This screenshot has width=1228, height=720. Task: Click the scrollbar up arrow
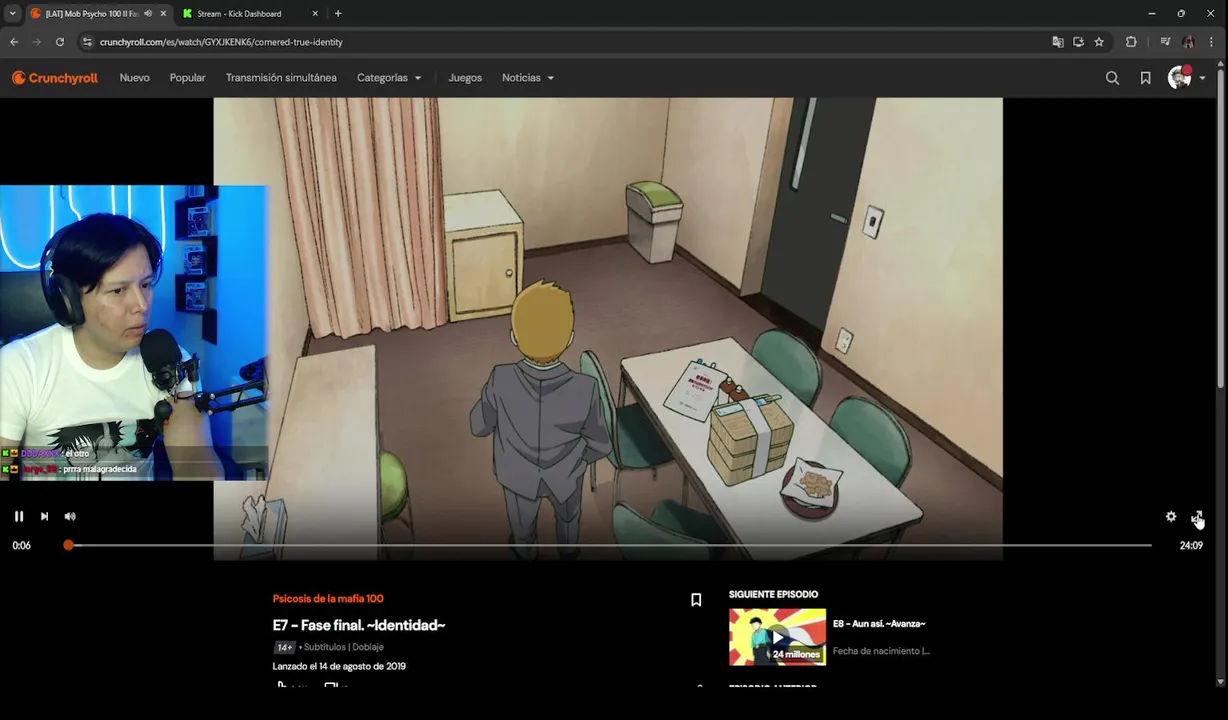coord(1221,63)
